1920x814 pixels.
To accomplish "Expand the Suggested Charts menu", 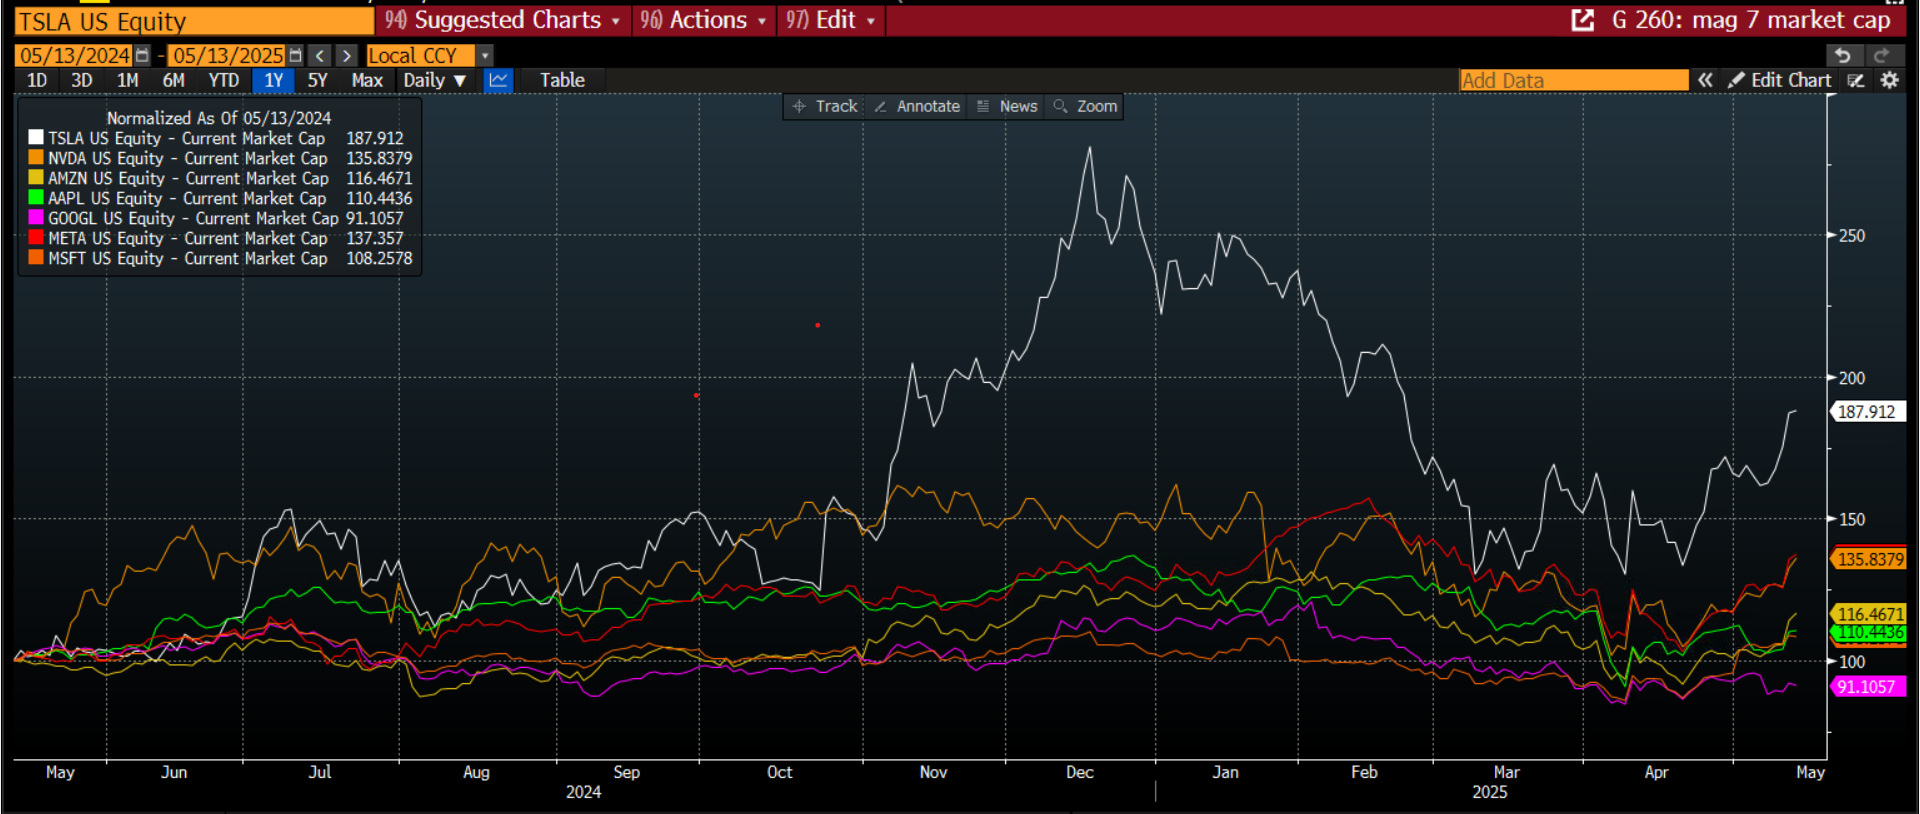I will 503,20.
